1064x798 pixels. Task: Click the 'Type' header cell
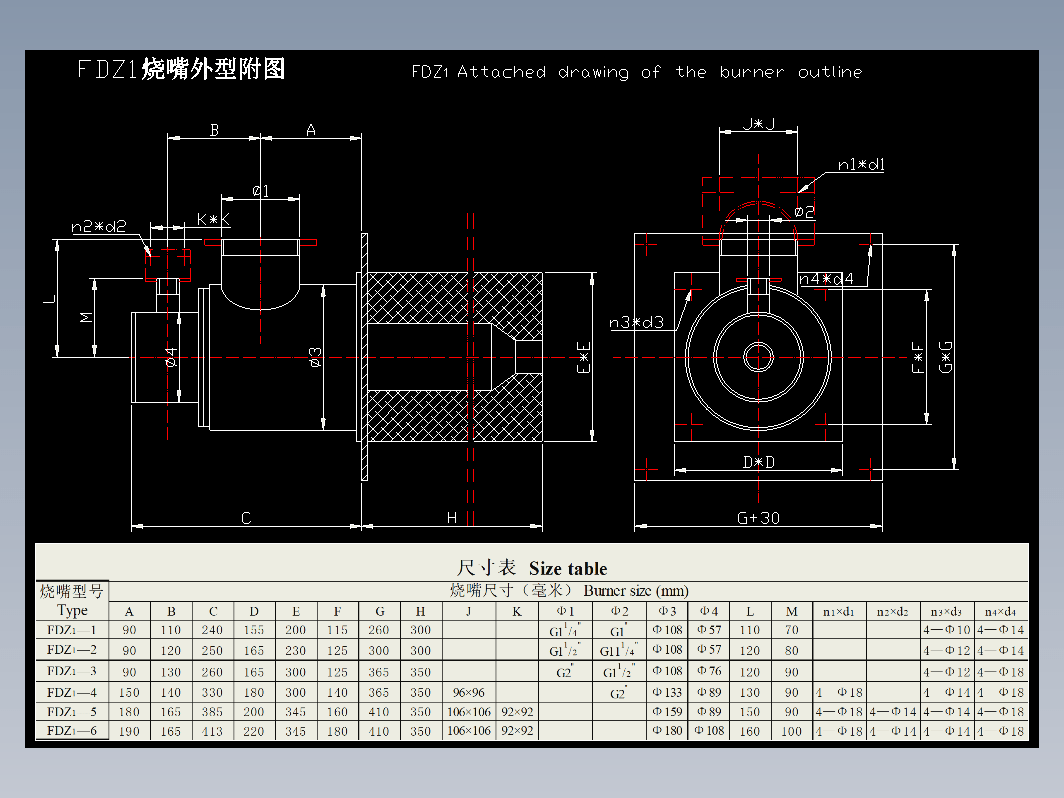pos(73,610)
